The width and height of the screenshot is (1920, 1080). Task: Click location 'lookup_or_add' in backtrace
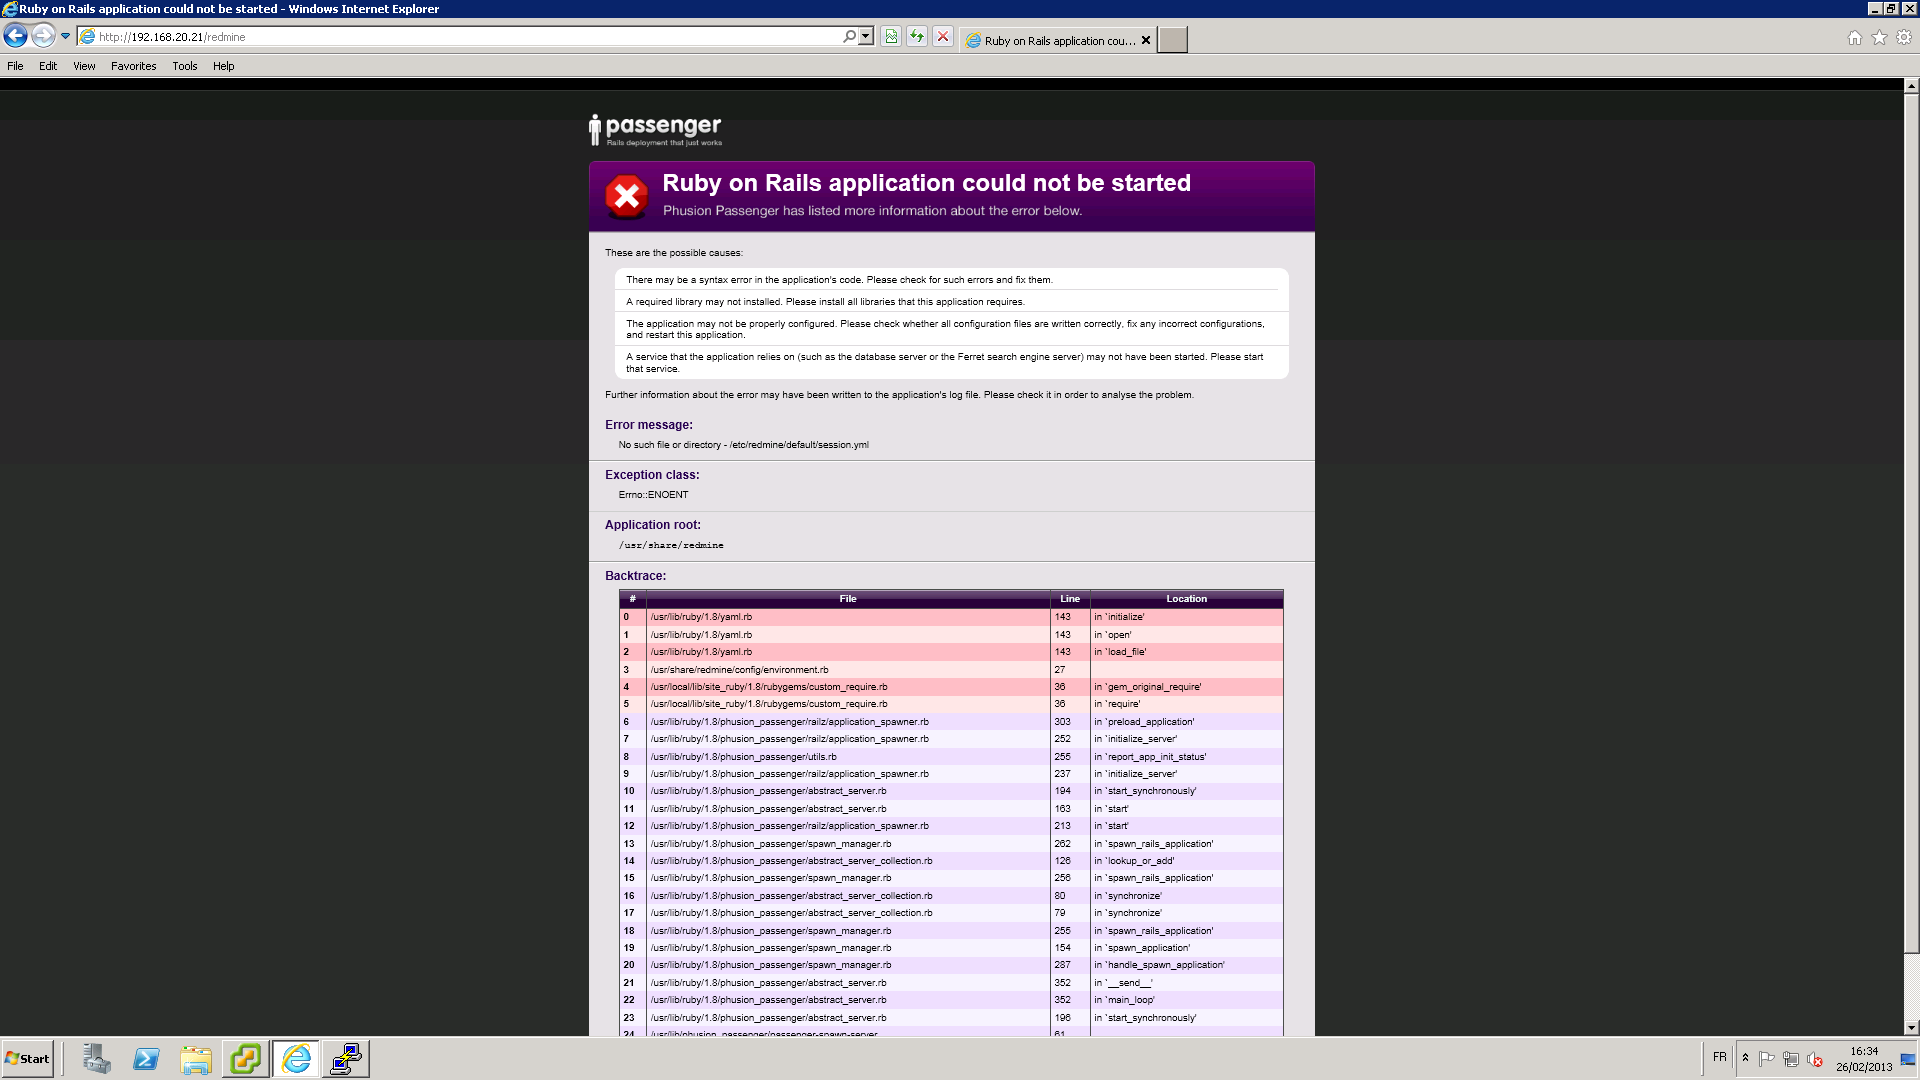(1134, 861)
